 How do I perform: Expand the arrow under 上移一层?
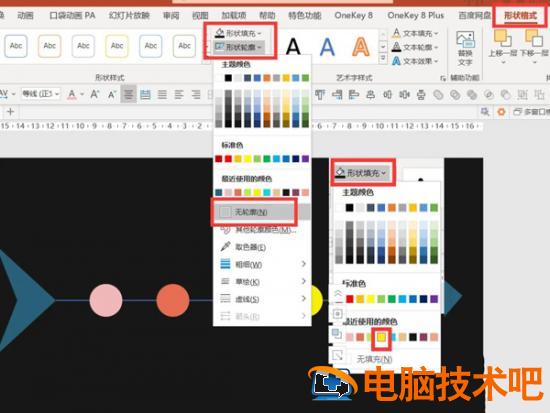click(503, 63)
